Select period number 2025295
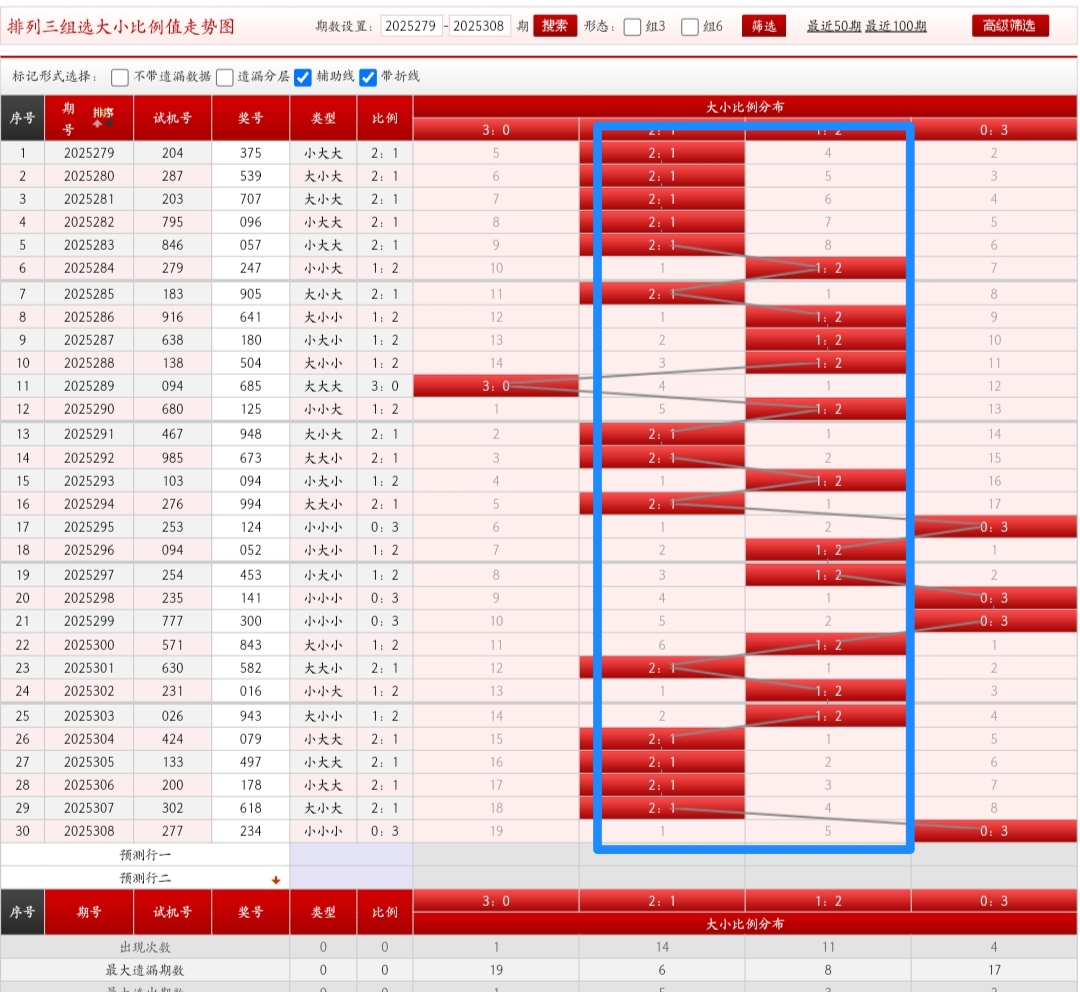Viewport: 1080px width, 992px height. coord(89,527)
